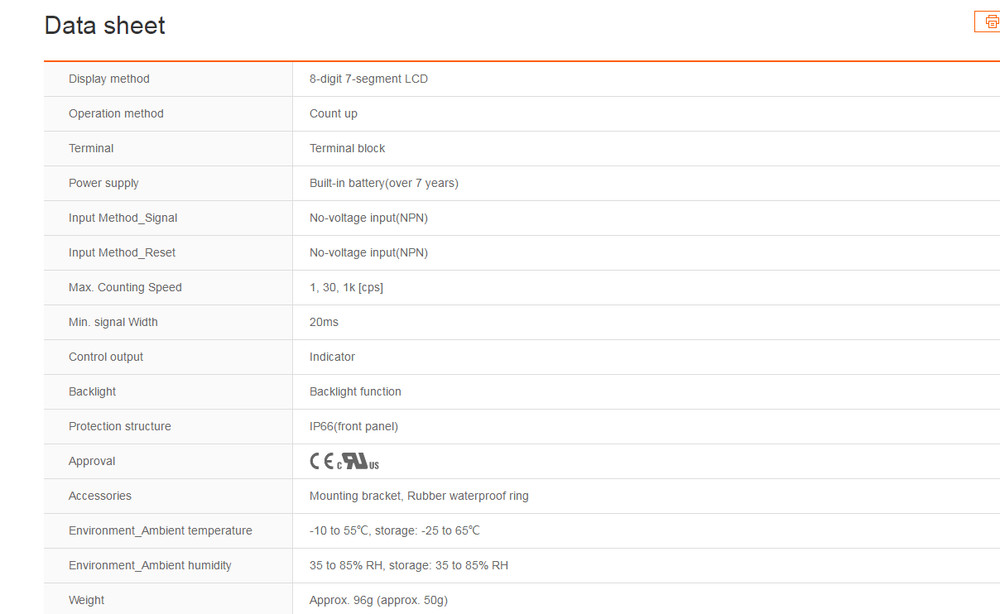Click the Operation method label
Image resolution: width=1000 pixels, height=614 pixels.
(x=116, y=114)
